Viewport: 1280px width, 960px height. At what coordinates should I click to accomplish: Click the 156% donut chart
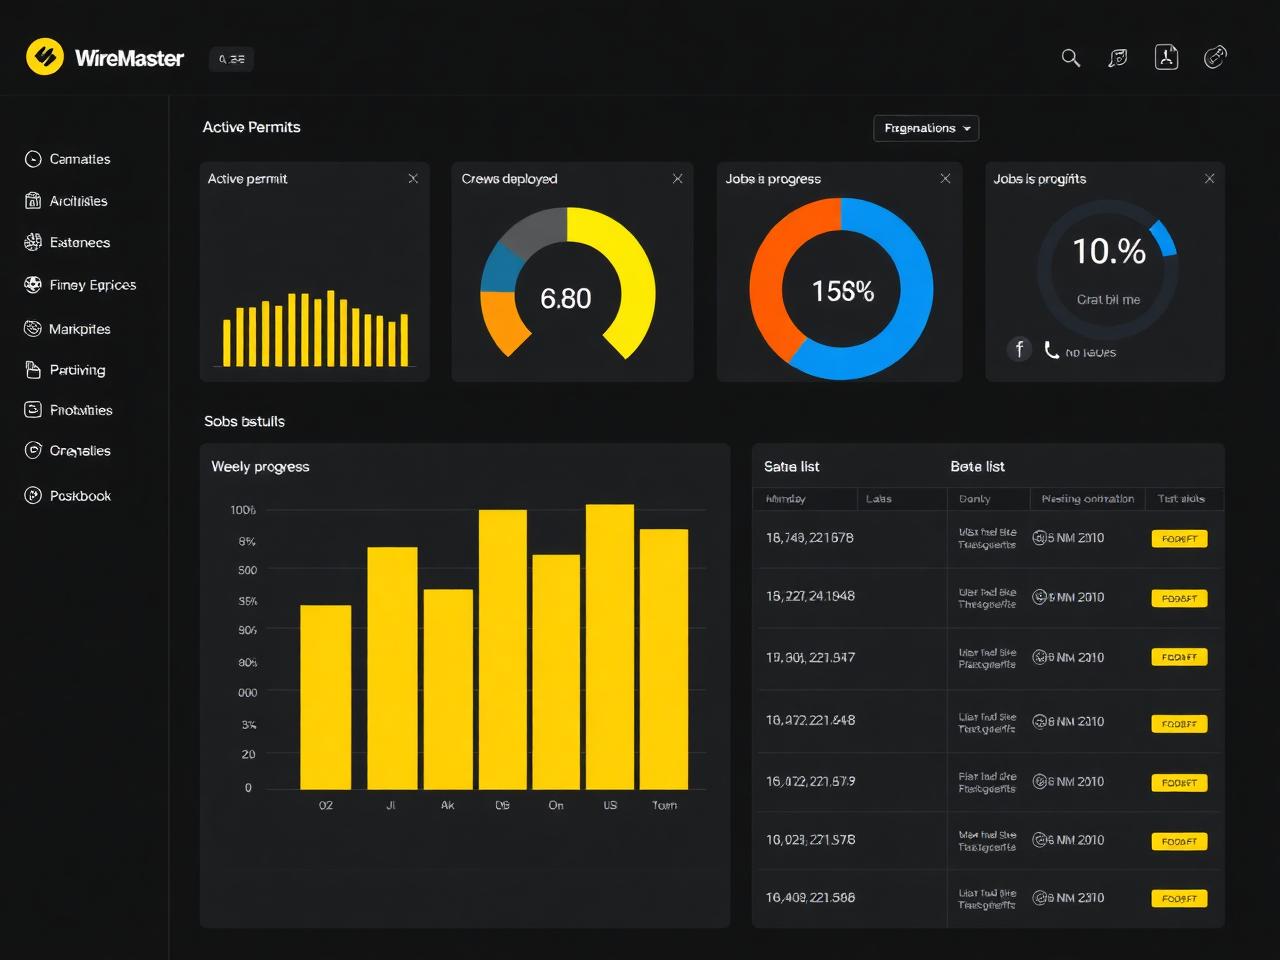[841, 289]
